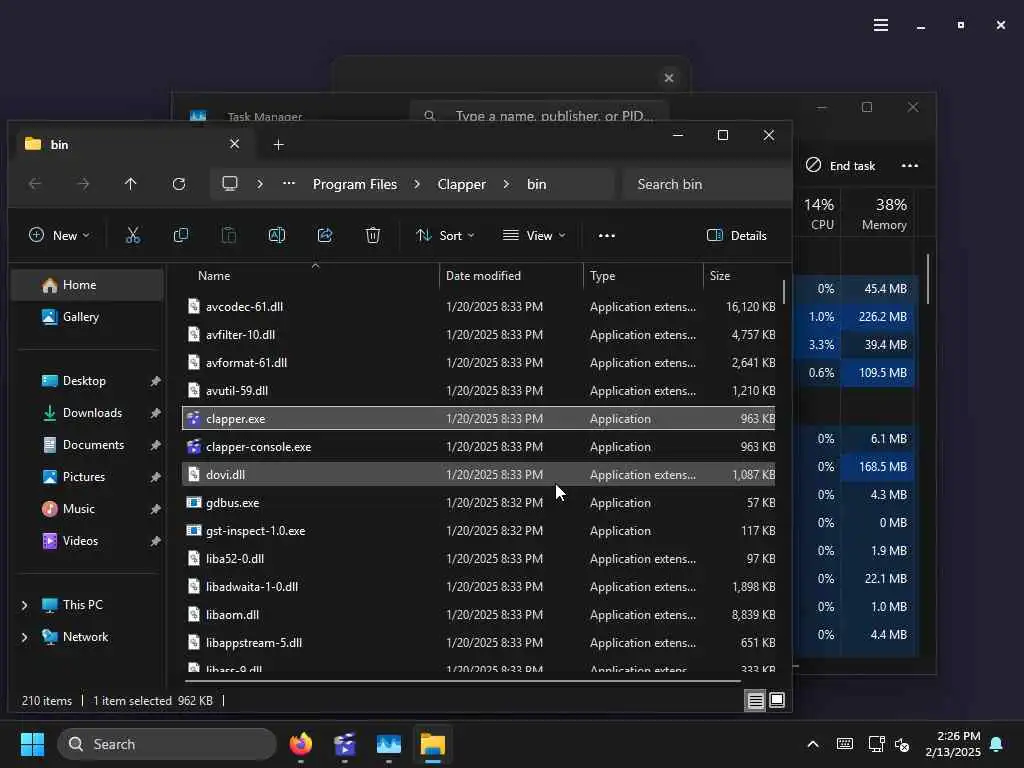
Task: Open Pictures in quick access
Action: pos(88,477)
